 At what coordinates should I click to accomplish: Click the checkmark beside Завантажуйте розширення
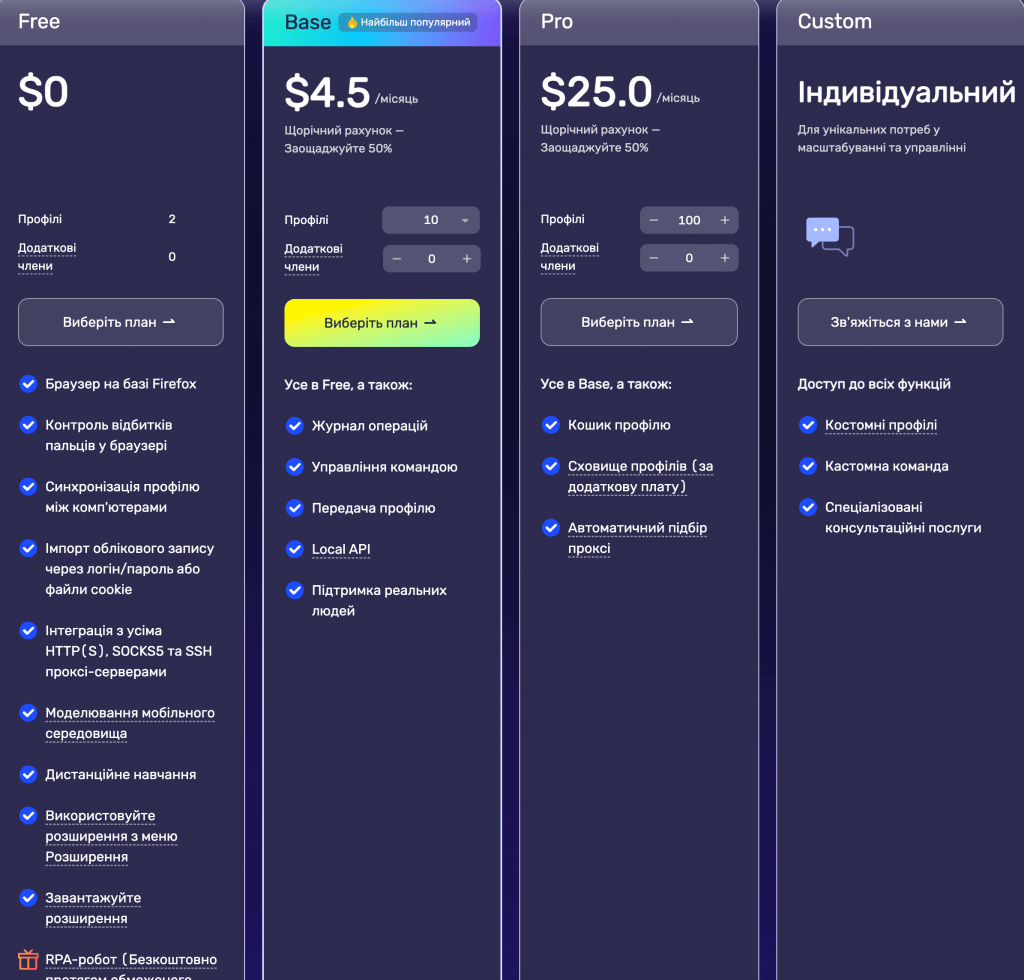coord(28,898)
